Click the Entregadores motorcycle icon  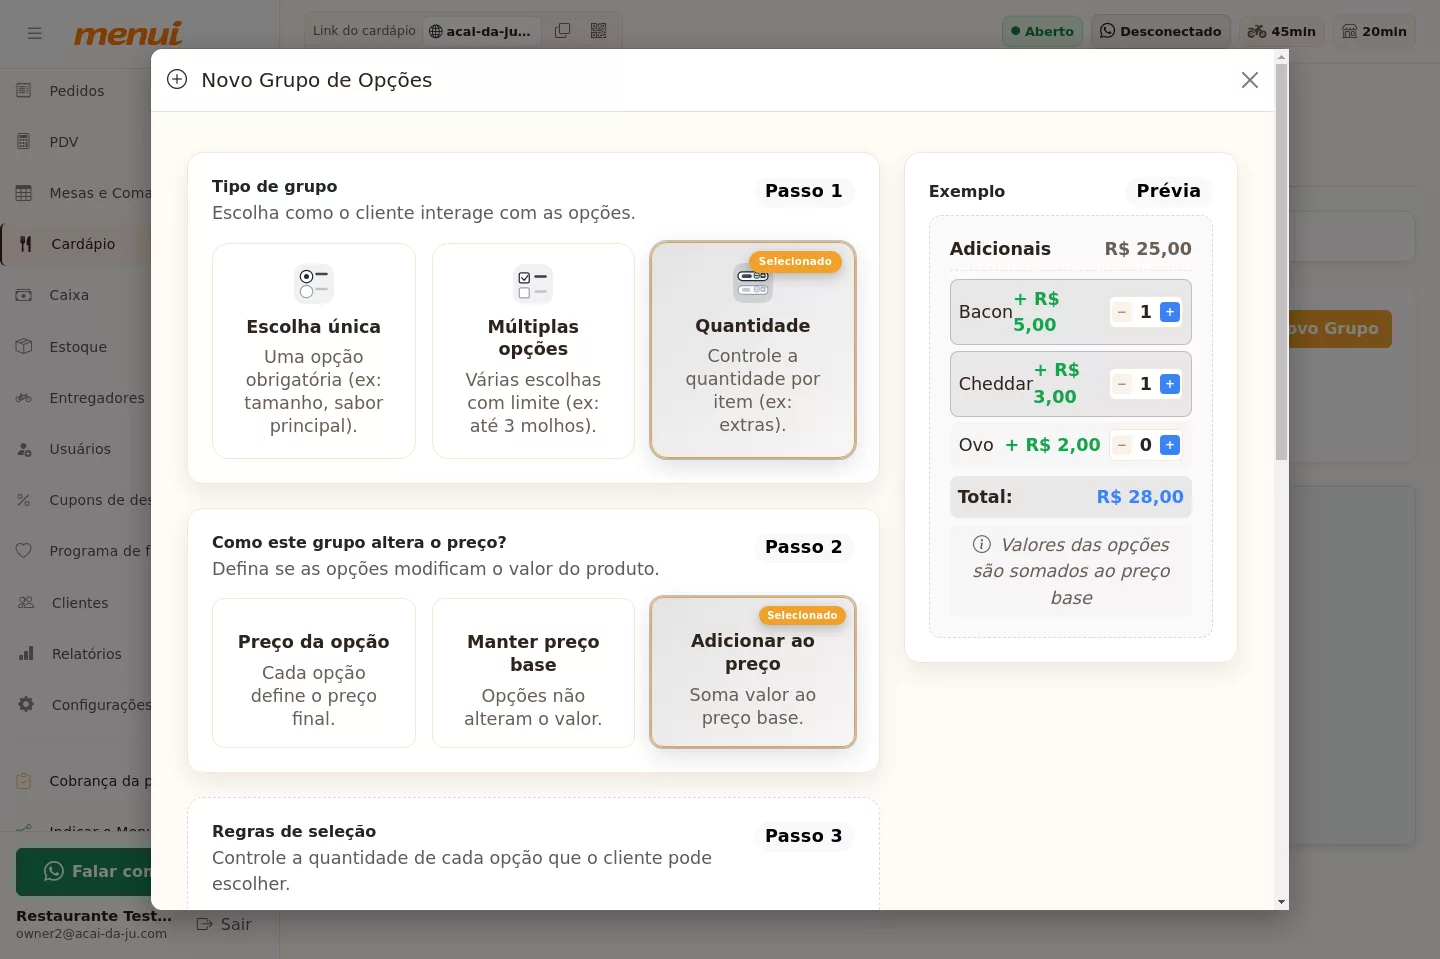tap(24, 398)
